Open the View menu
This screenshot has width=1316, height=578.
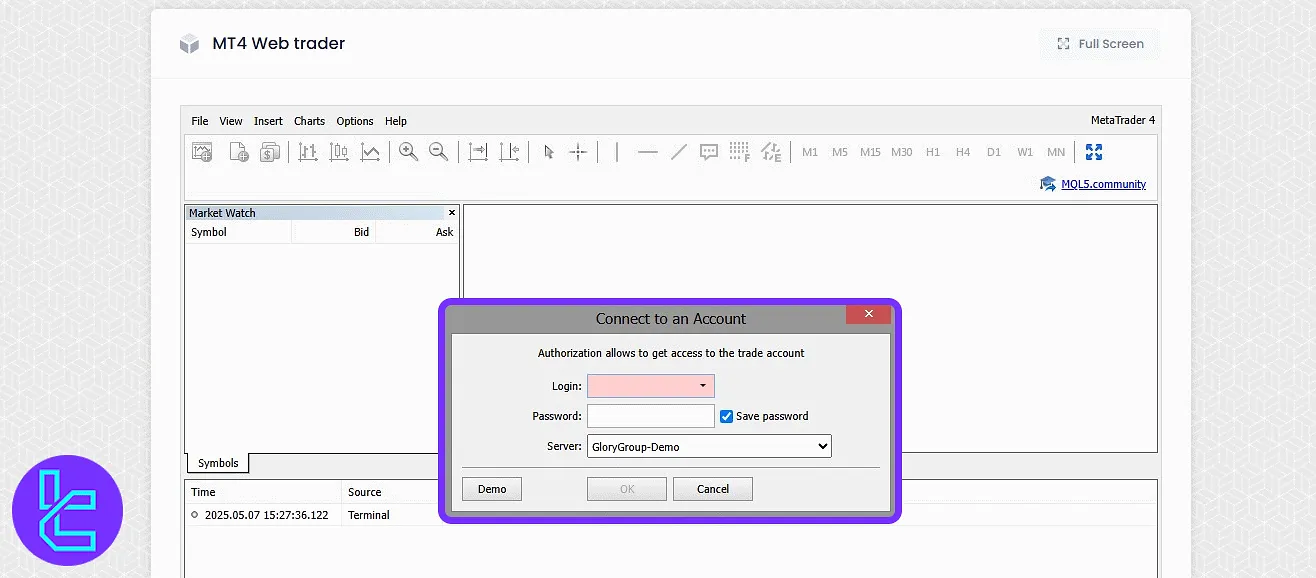click(x=231, y=121)
